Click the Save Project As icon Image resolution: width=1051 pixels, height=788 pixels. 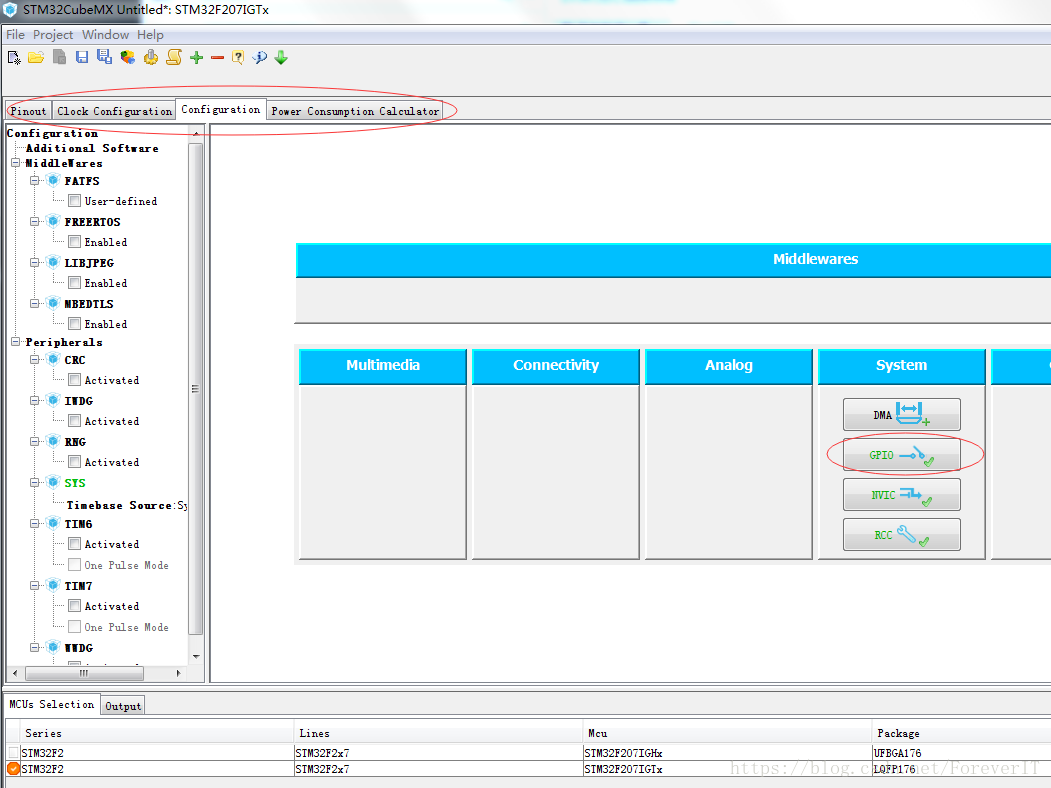[105, 57]
